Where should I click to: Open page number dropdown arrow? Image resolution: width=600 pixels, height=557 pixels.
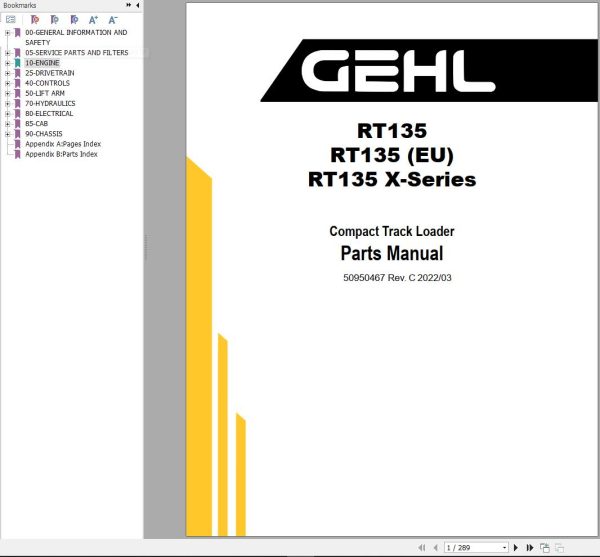click(504, 548)
